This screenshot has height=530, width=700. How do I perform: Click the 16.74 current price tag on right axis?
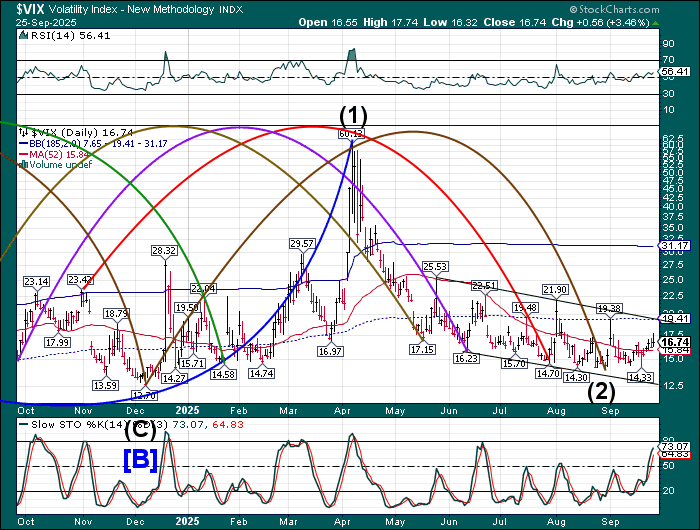(677, 342)
